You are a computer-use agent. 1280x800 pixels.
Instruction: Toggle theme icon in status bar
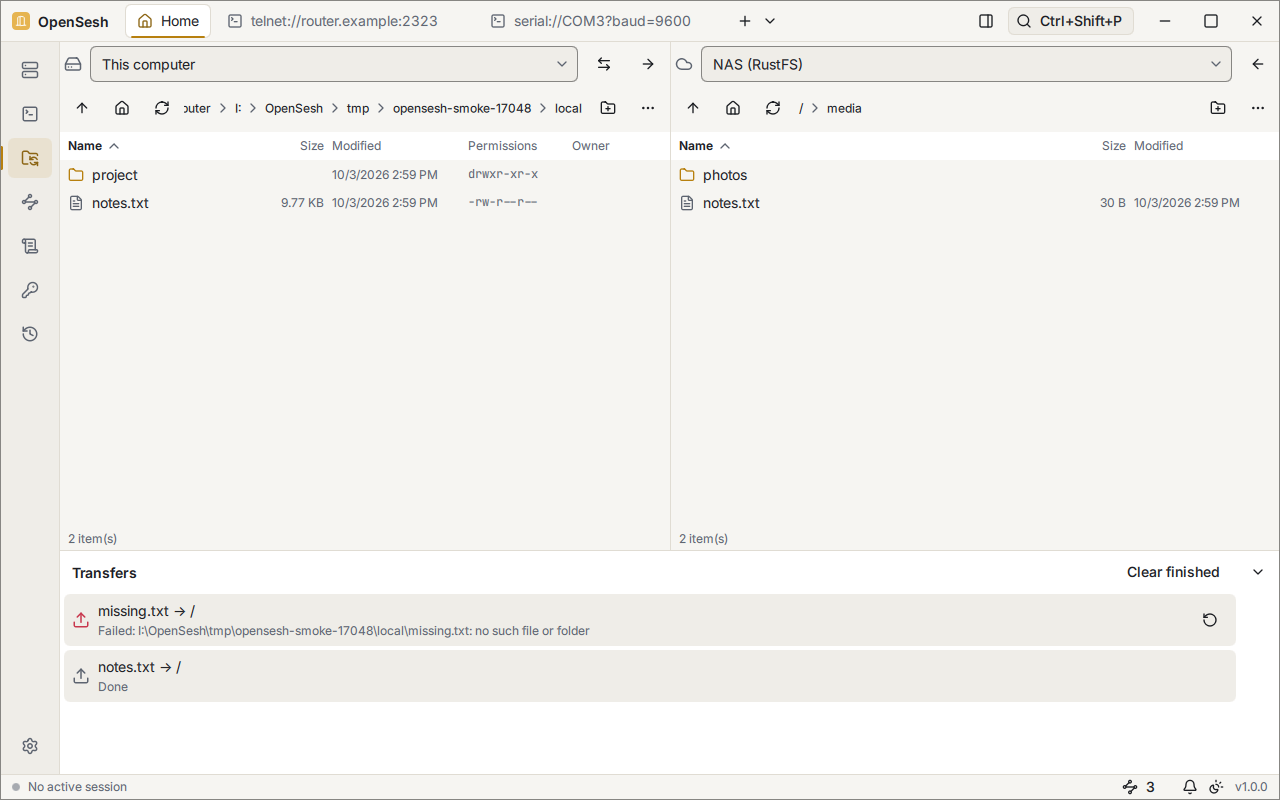1216,787
